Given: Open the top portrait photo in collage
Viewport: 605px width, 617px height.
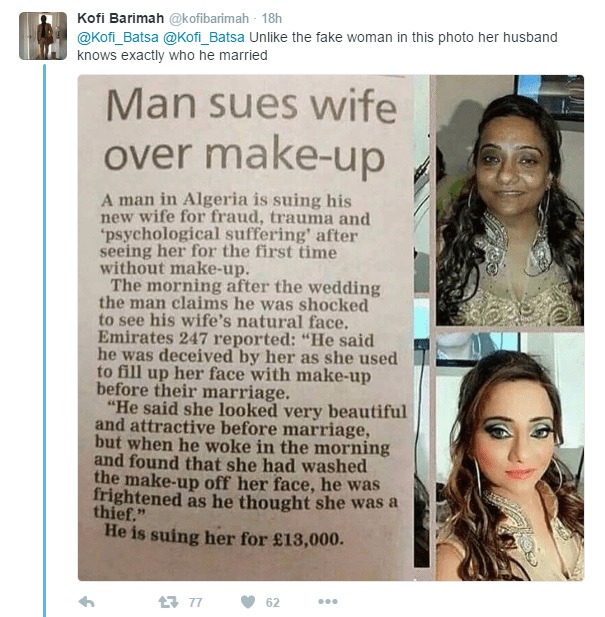Looking at the screenshot, I should click(x=509, y=200).
